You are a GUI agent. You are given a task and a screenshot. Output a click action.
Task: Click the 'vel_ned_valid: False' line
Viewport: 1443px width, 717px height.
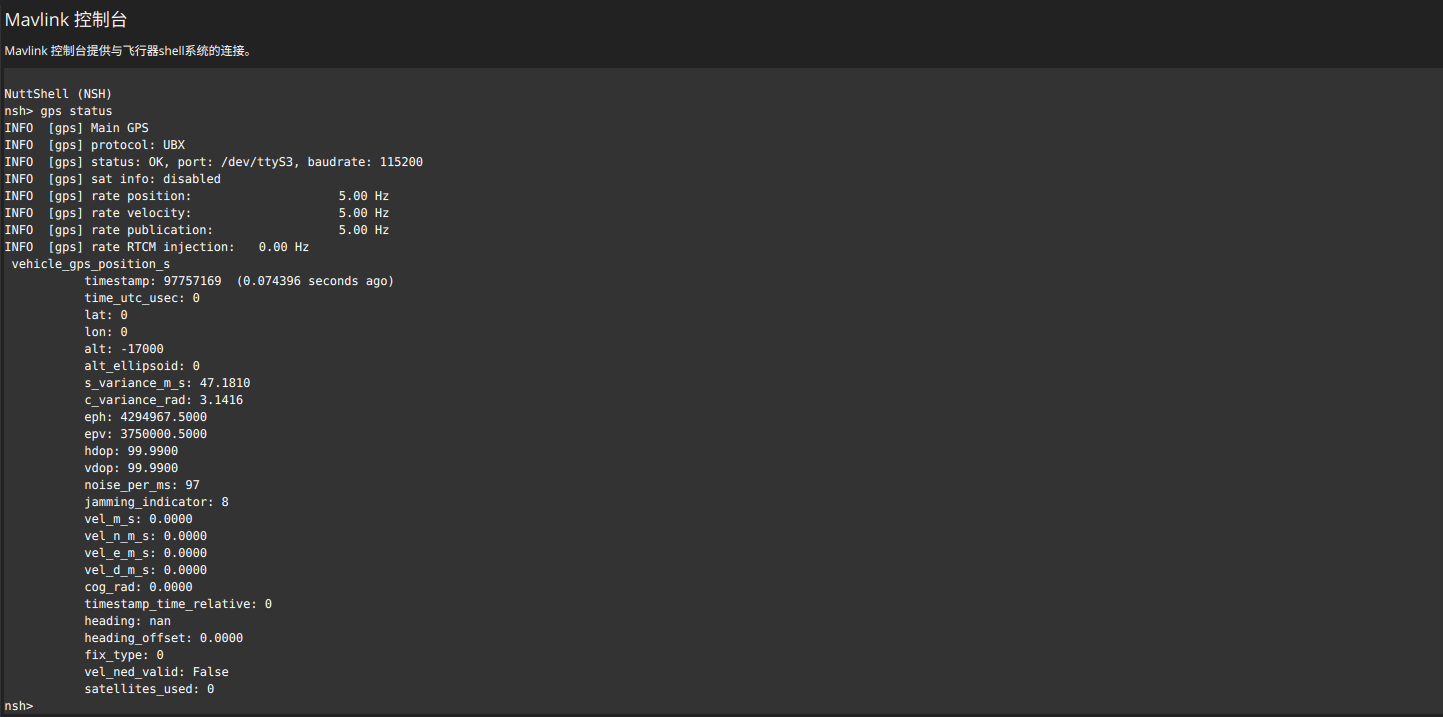[156, 672]
